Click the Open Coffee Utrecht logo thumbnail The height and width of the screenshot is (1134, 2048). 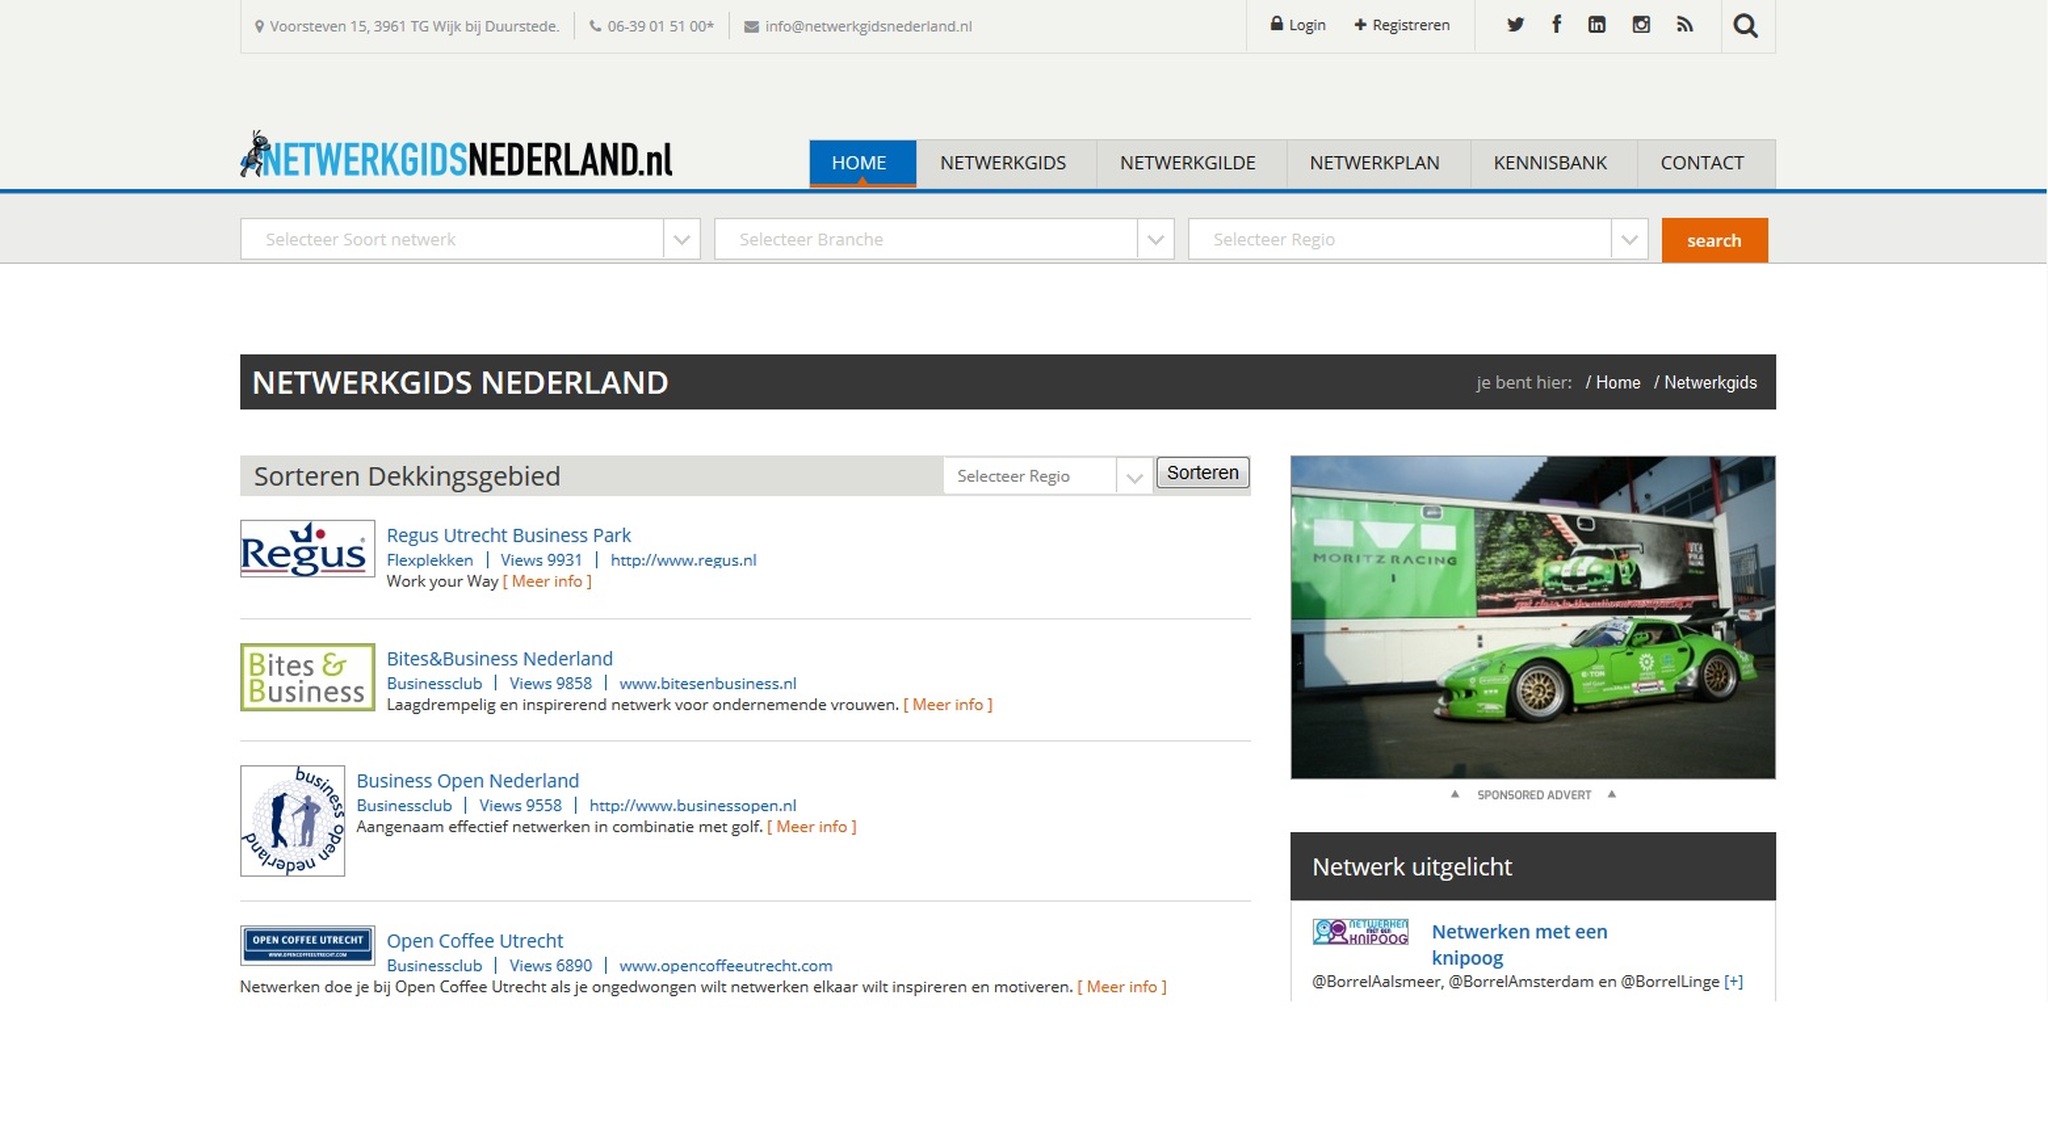[x=308, y=945]
